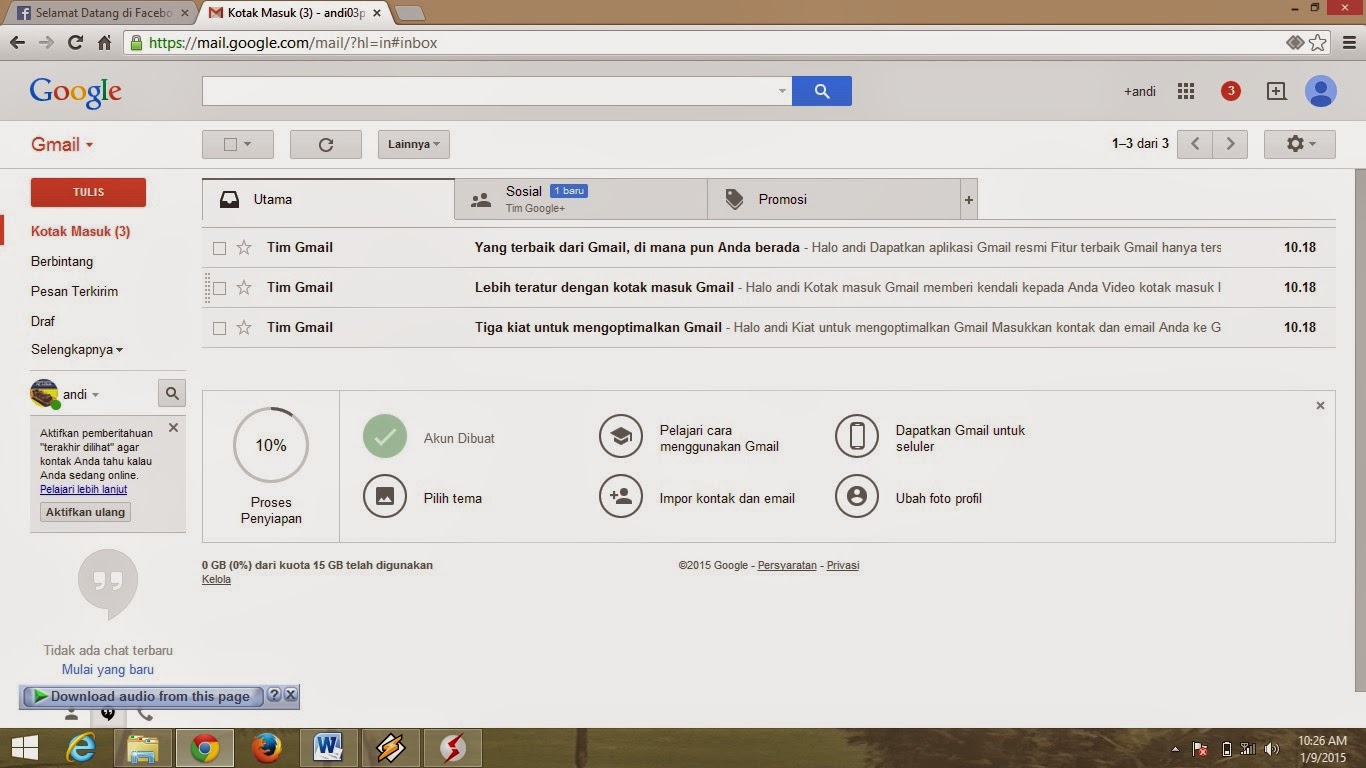1366x768 pixels.
Task: Tick the checkbox for 'Tiga kiat untuk mengoptimalkan' email
Action: [x=220, y=328]
